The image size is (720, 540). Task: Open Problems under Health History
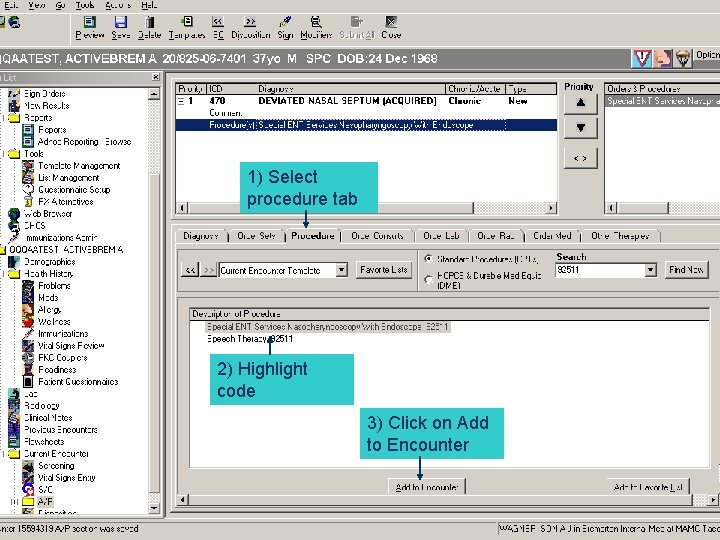coord(54,286)
